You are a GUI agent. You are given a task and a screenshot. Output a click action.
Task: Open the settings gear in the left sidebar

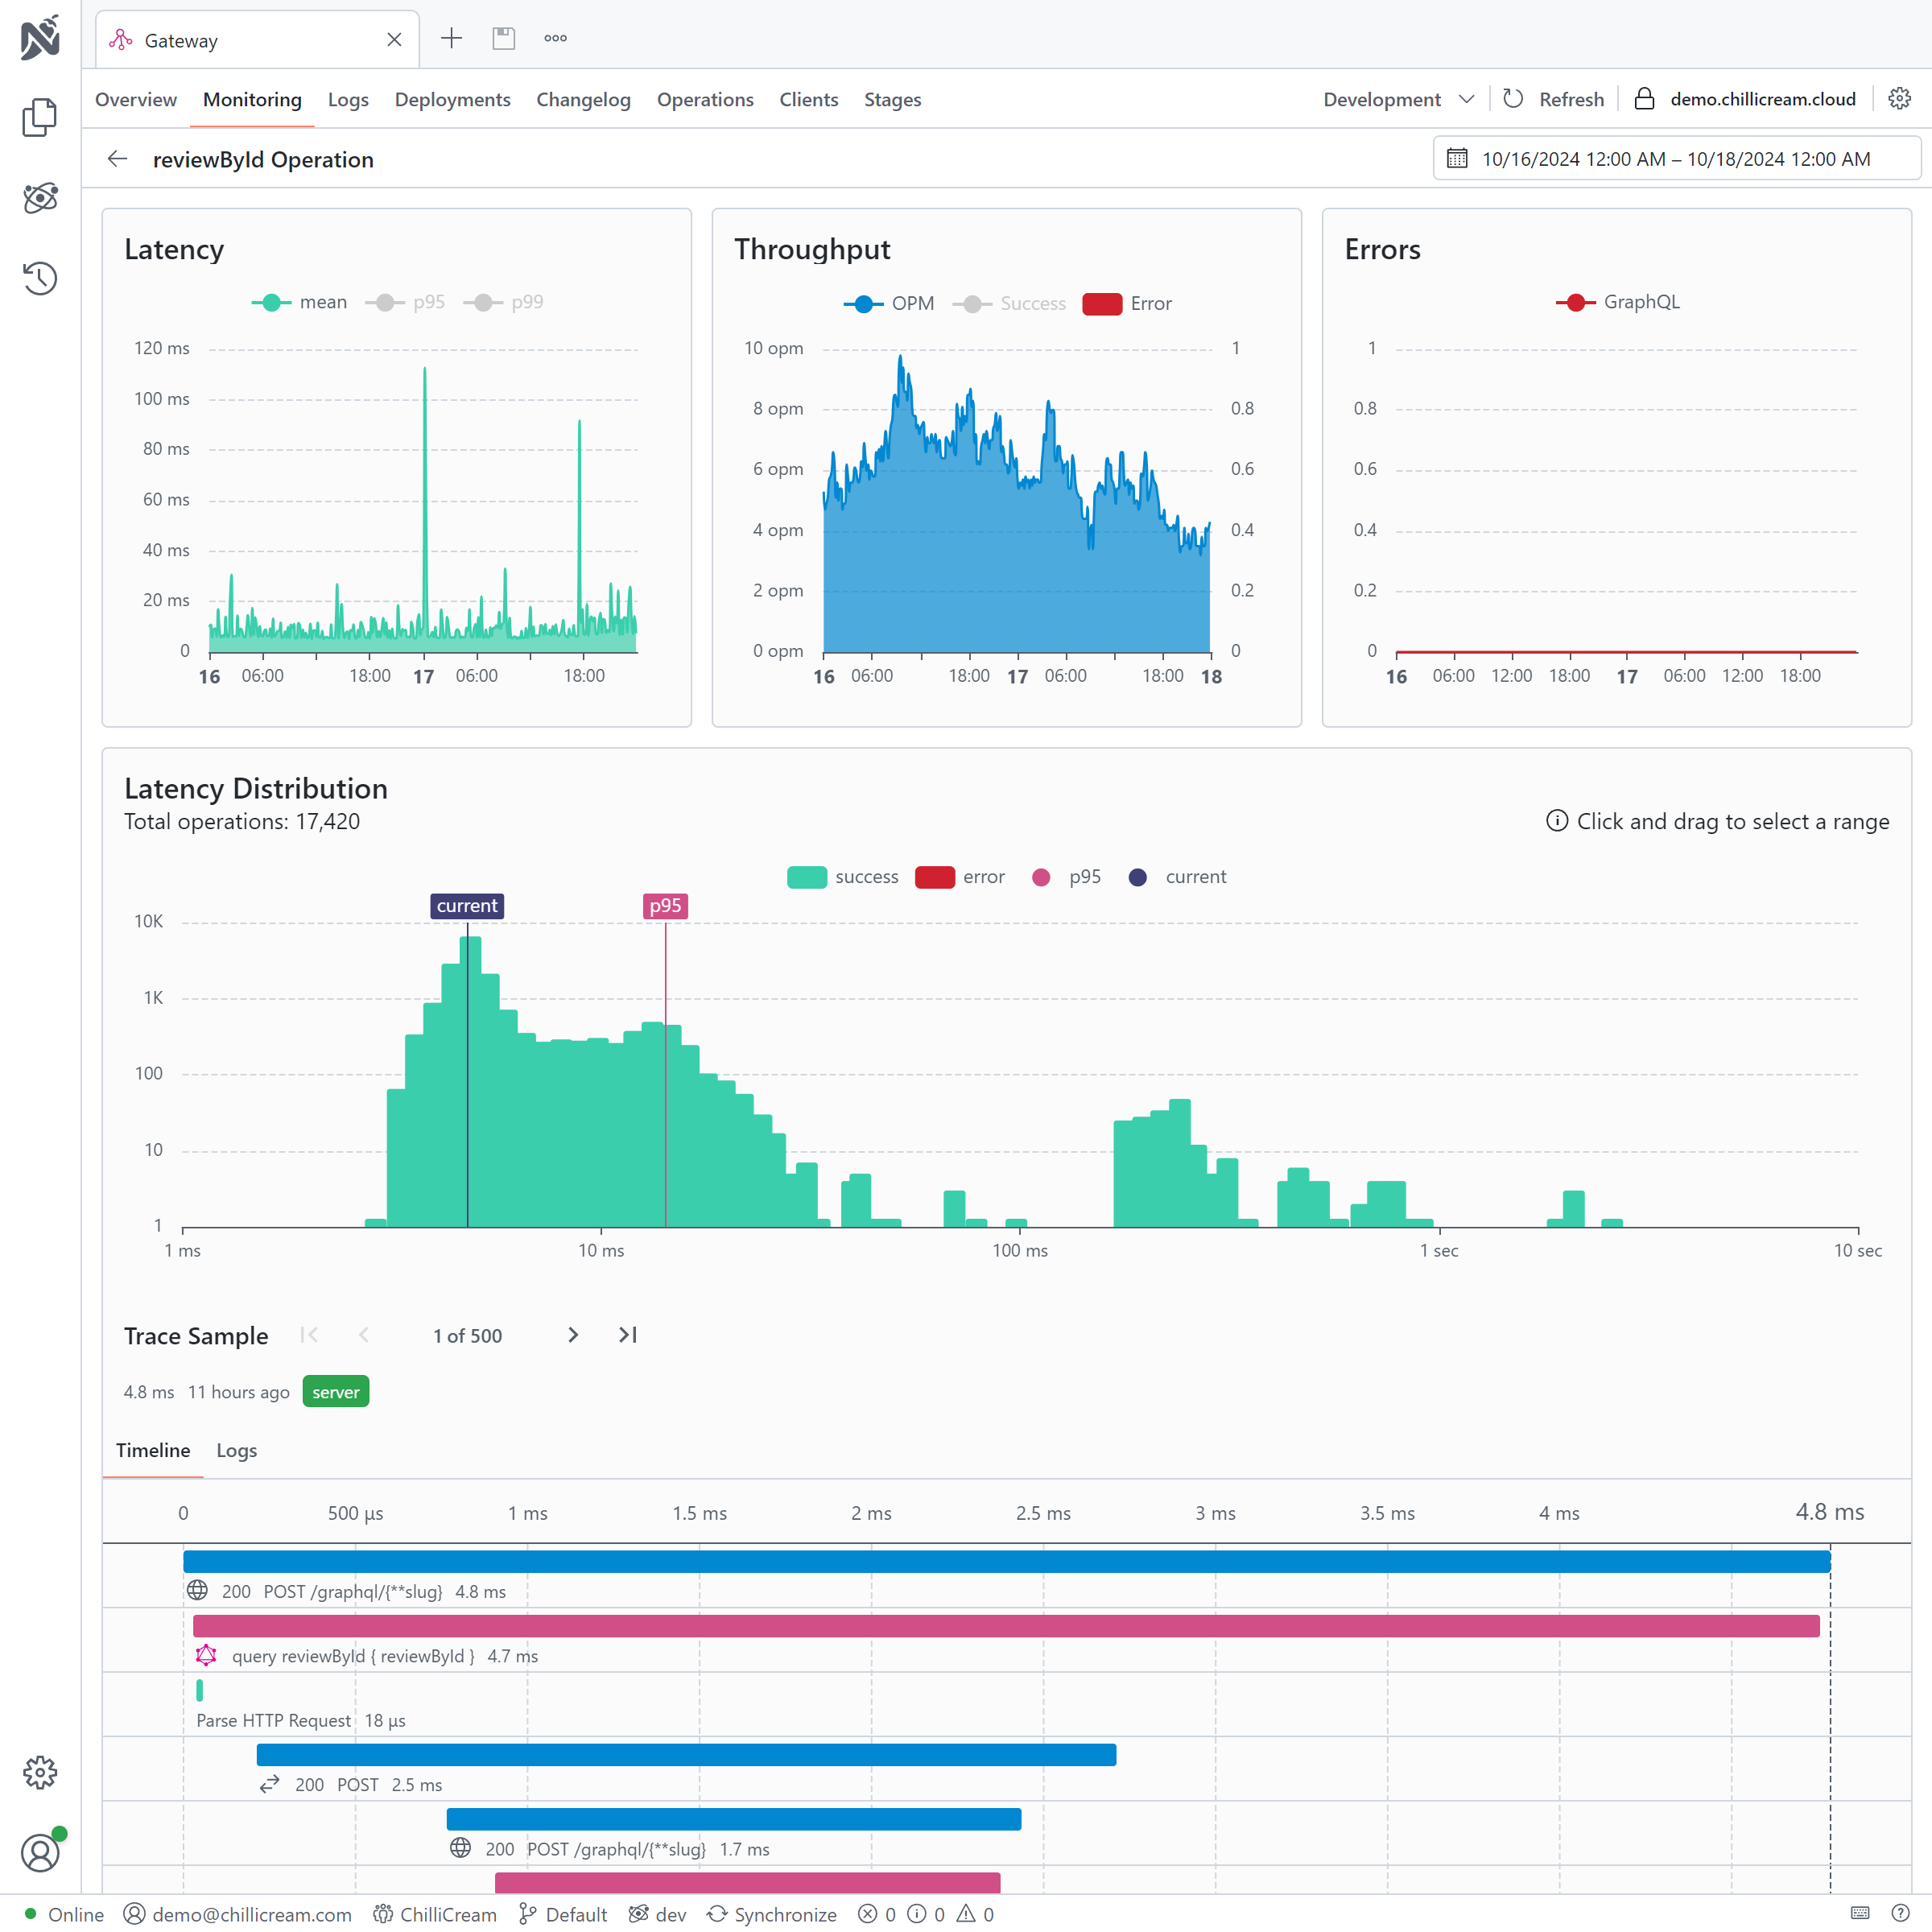40,1772
